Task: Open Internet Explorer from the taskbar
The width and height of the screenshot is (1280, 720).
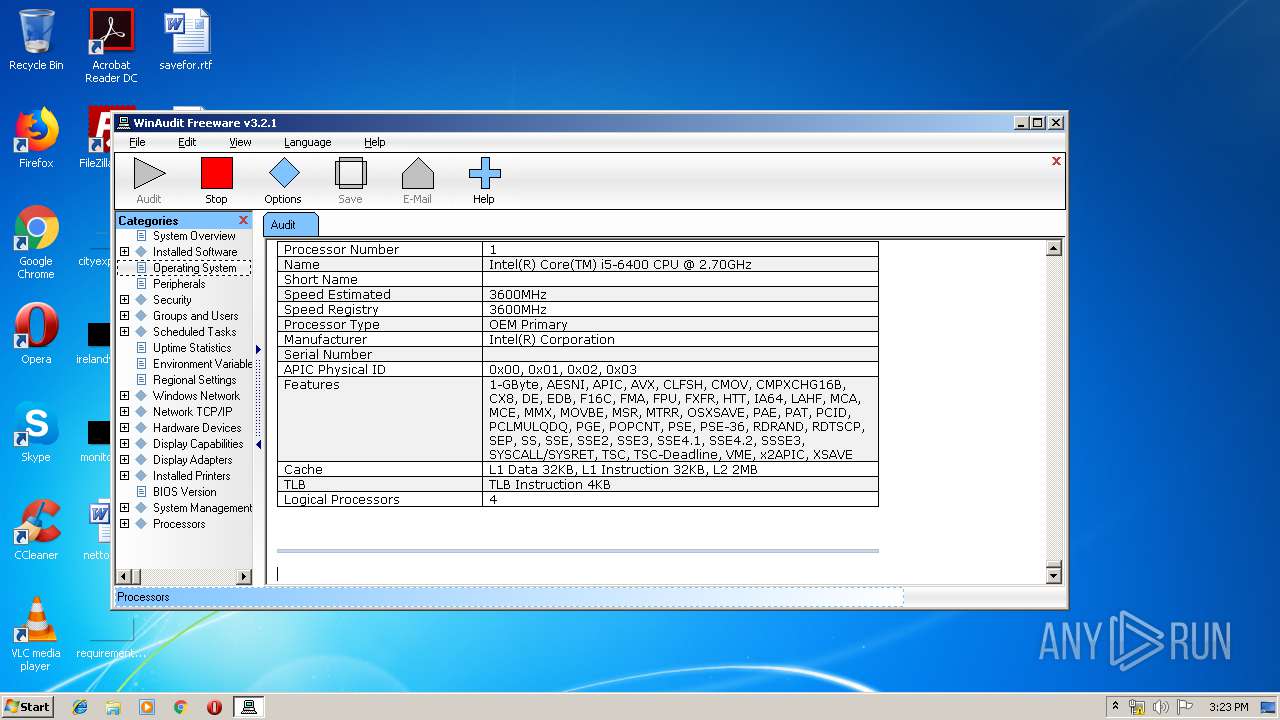Action: tap(80, 707)
